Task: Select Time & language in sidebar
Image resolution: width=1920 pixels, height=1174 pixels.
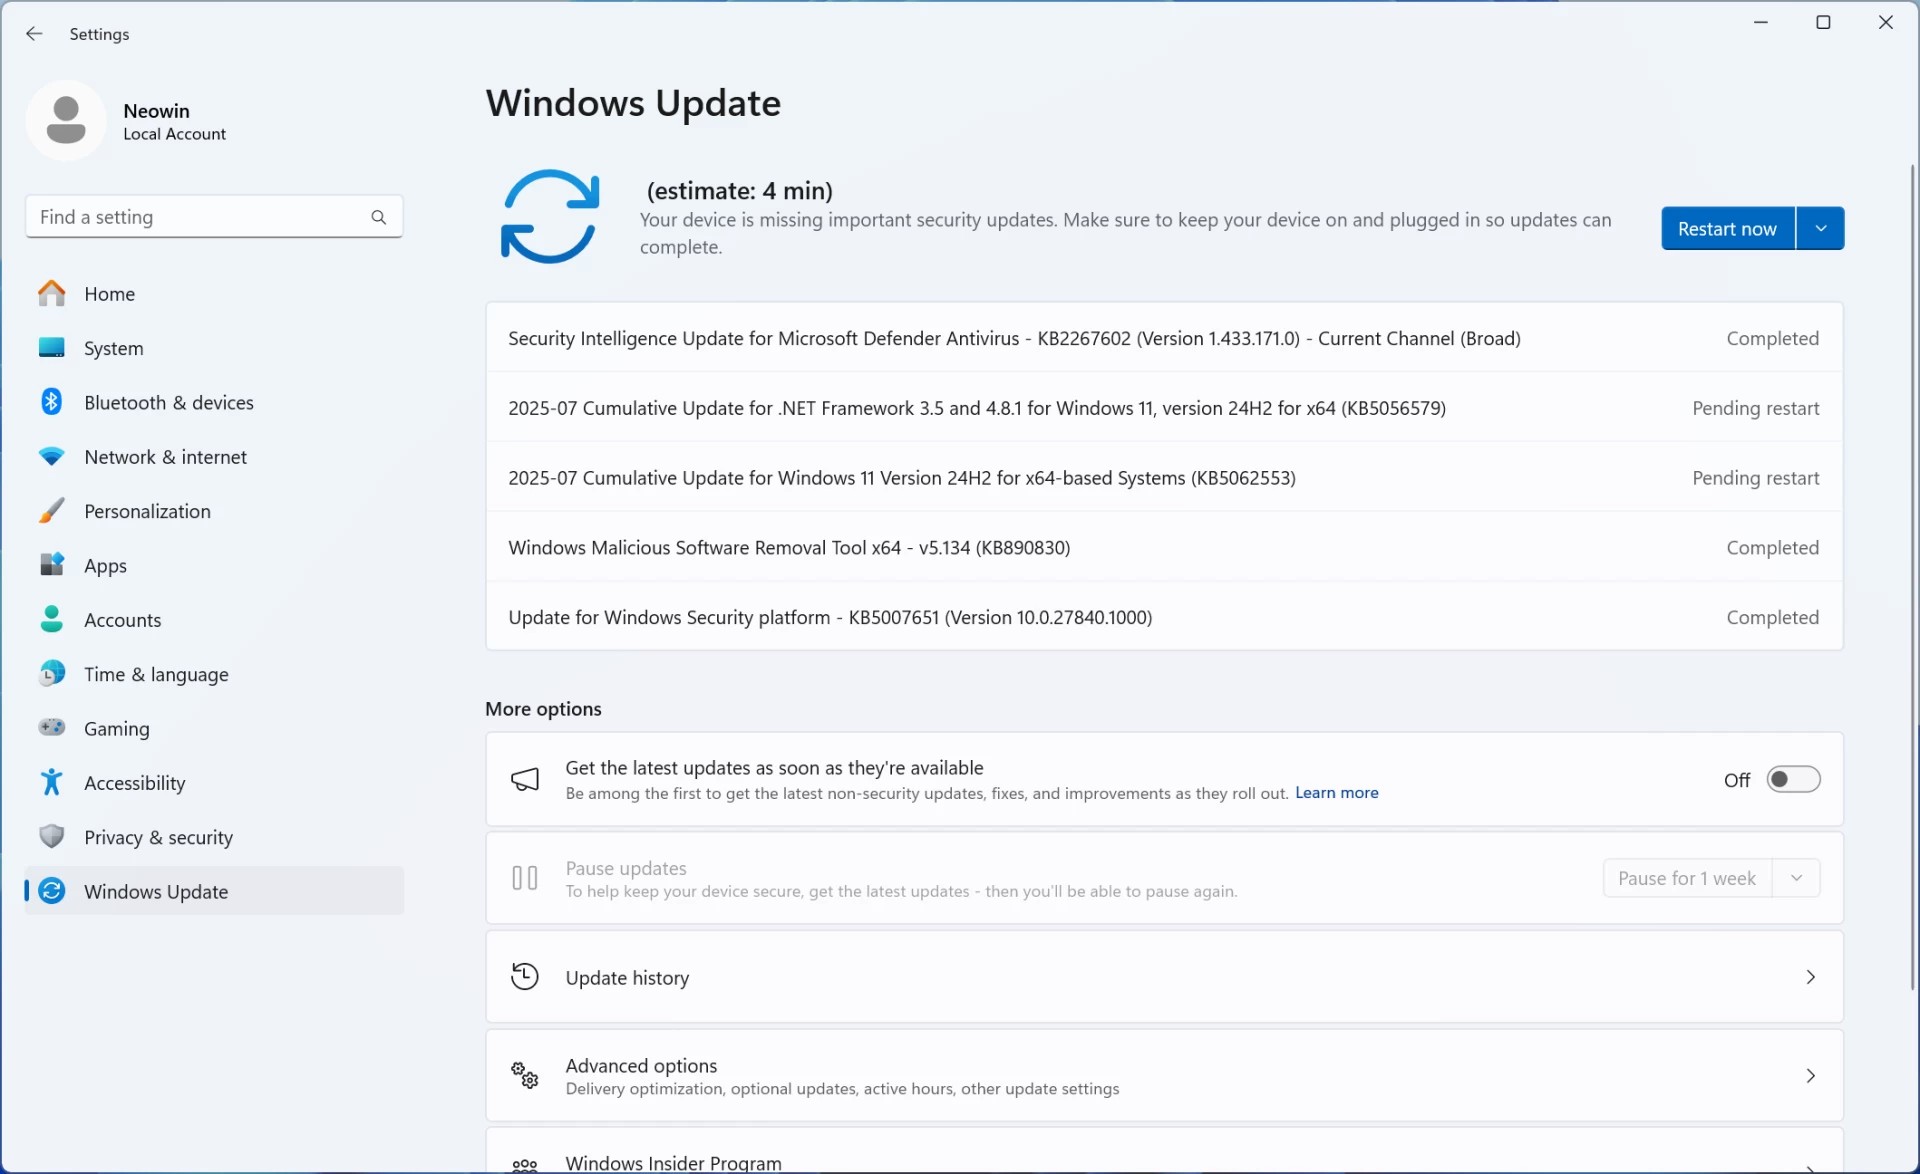Action: (156, 675)
